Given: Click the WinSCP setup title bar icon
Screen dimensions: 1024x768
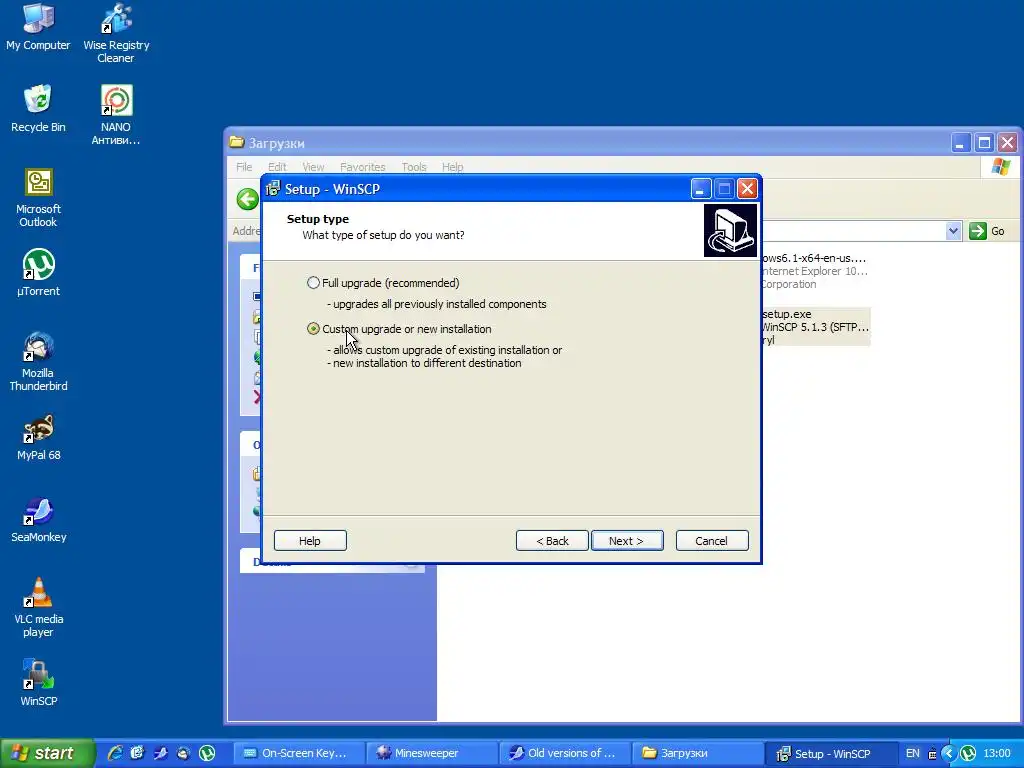Looking at the screenshot, I should (273, 189).
